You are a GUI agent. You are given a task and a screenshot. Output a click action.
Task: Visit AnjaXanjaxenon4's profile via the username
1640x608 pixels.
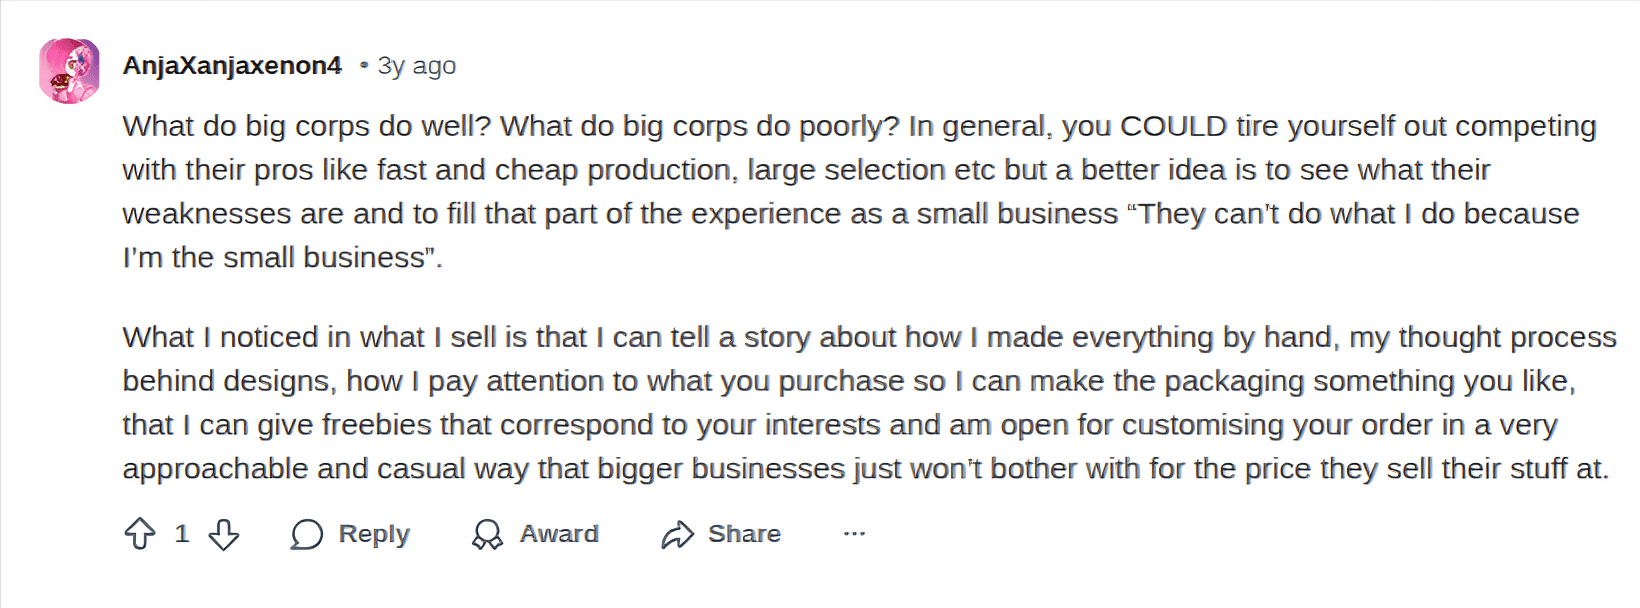pyautogui.click(x=232, y=65)
